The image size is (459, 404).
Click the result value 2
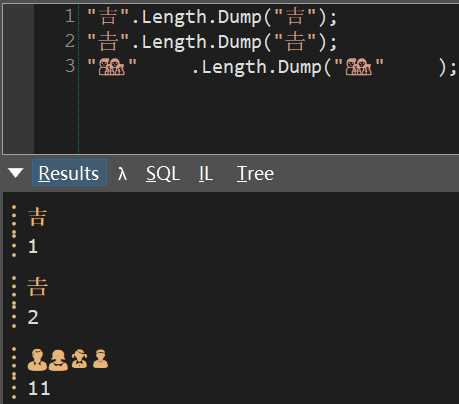[33, 317]
